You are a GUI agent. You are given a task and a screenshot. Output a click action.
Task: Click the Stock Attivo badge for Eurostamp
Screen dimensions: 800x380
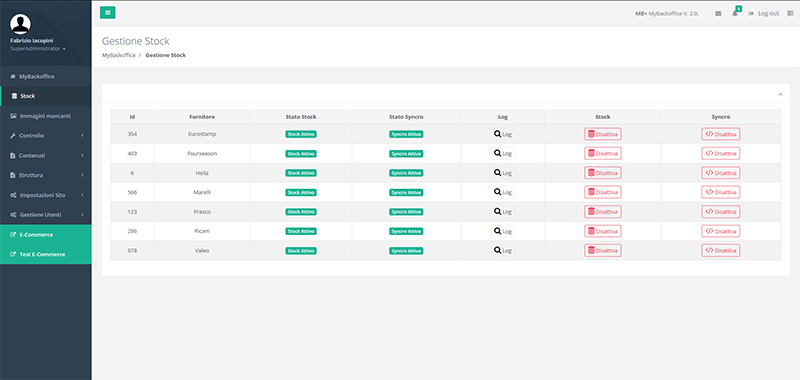point(301,134)
